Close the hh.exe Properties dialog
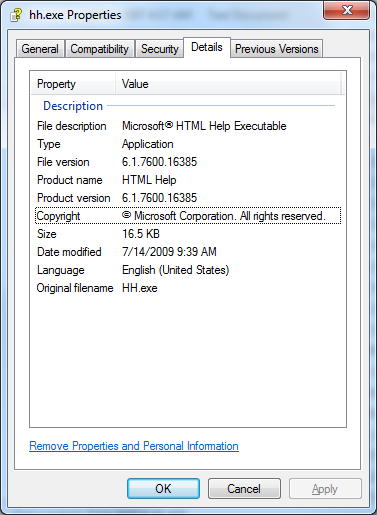The image size is (377, 515). tap(347, 10)
